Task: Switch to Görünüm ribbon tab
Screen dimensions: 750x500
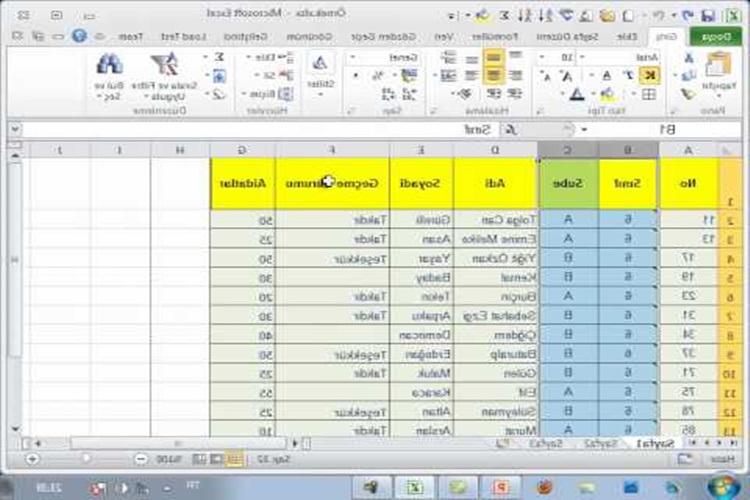Action: [309, 36]
